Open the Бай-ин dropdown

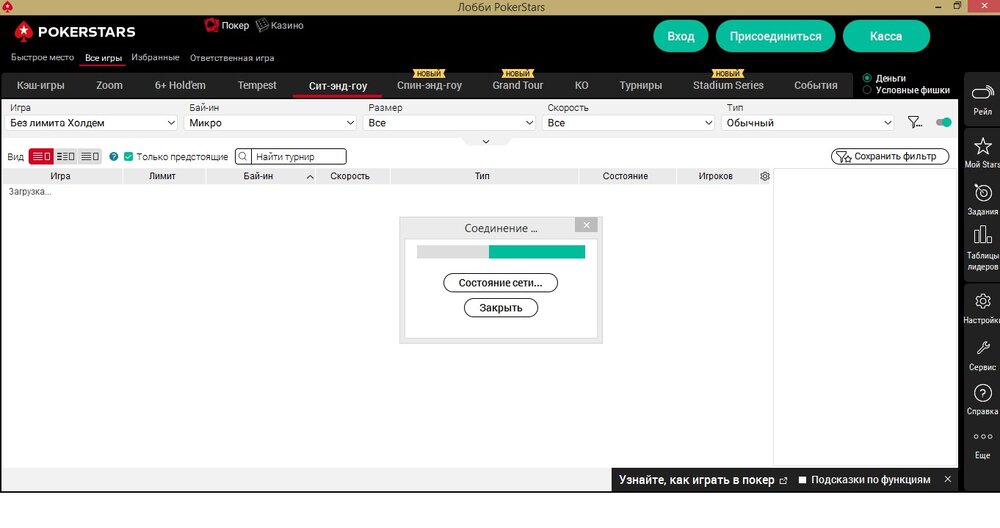coord(270,122)
